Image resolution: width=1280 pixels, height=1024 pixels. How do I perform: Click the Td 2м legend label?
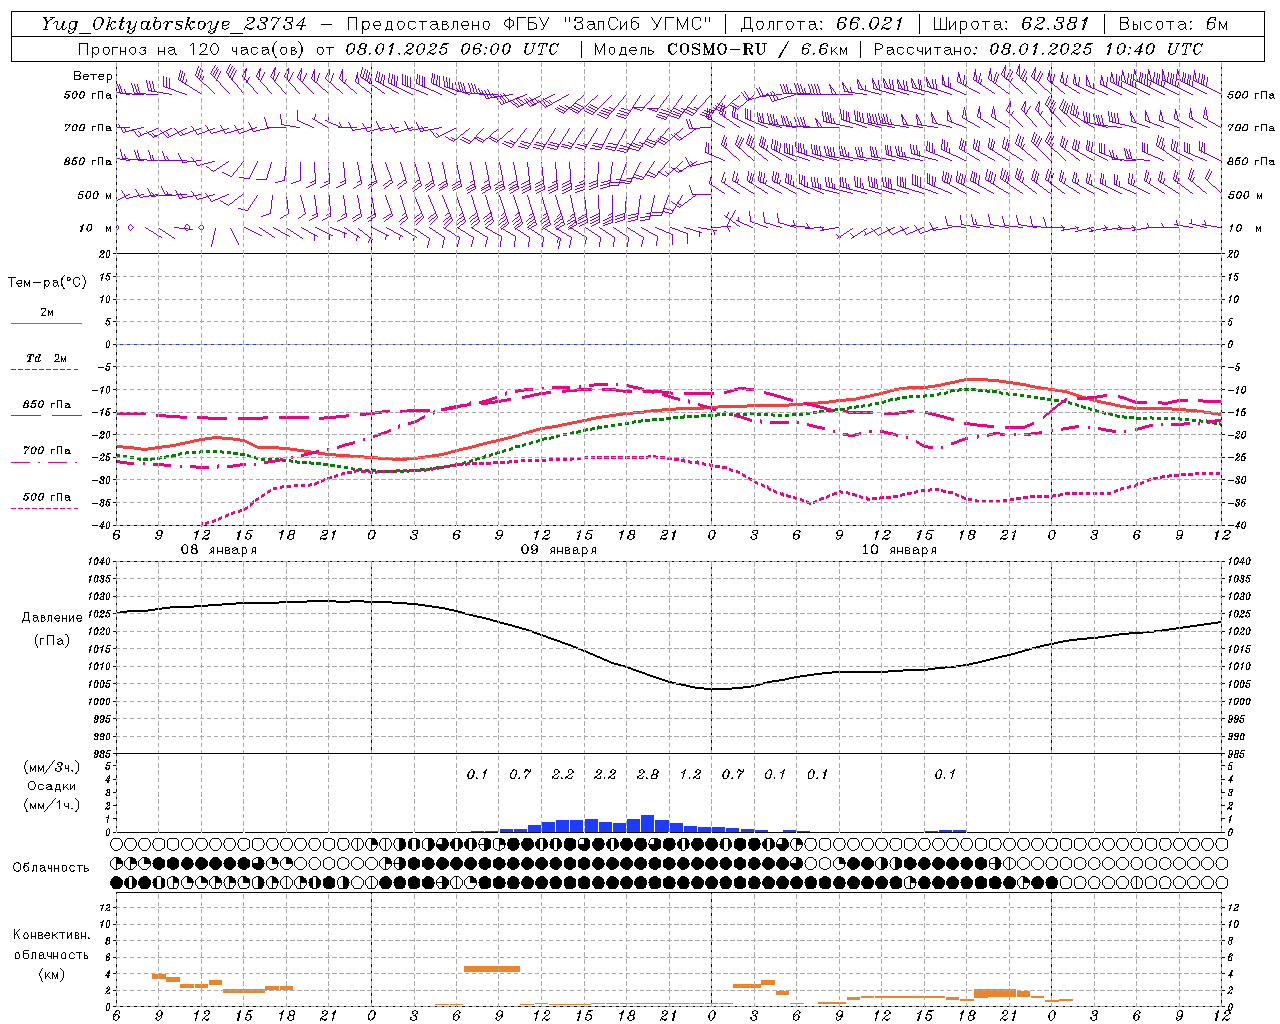coord(46,358)
